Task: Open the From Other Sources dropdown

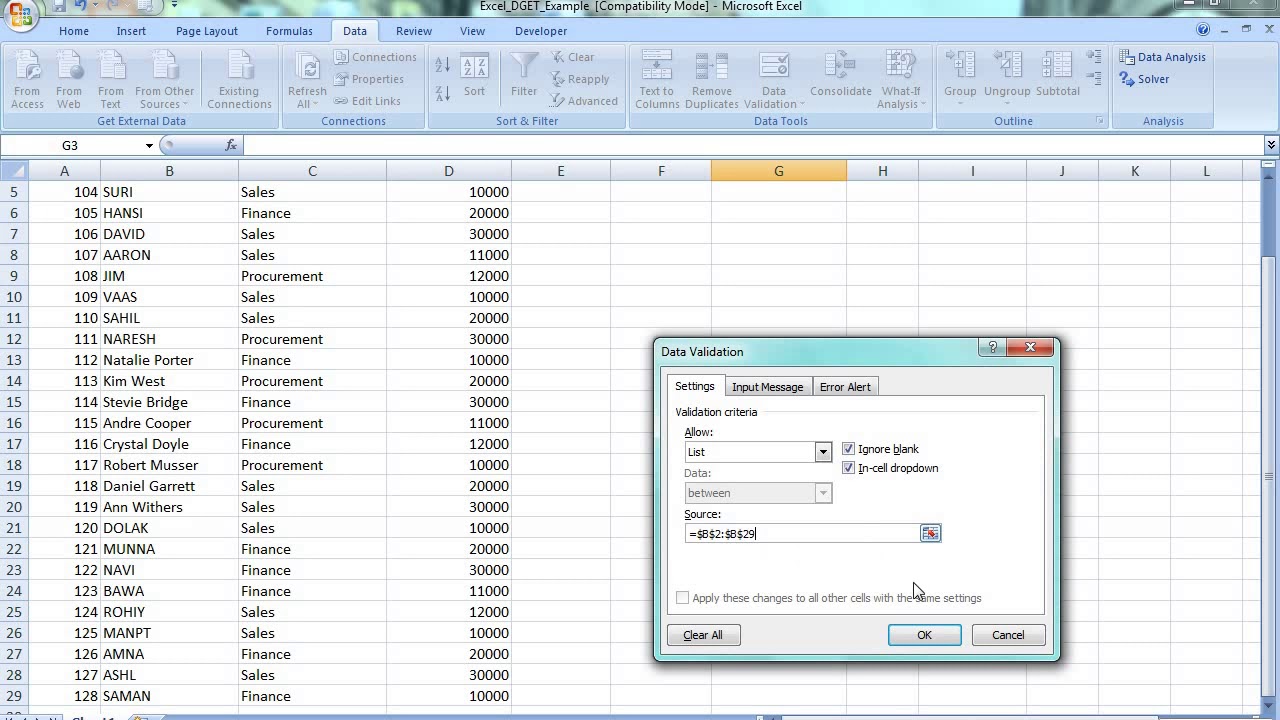Action: (x=164, y=80)
